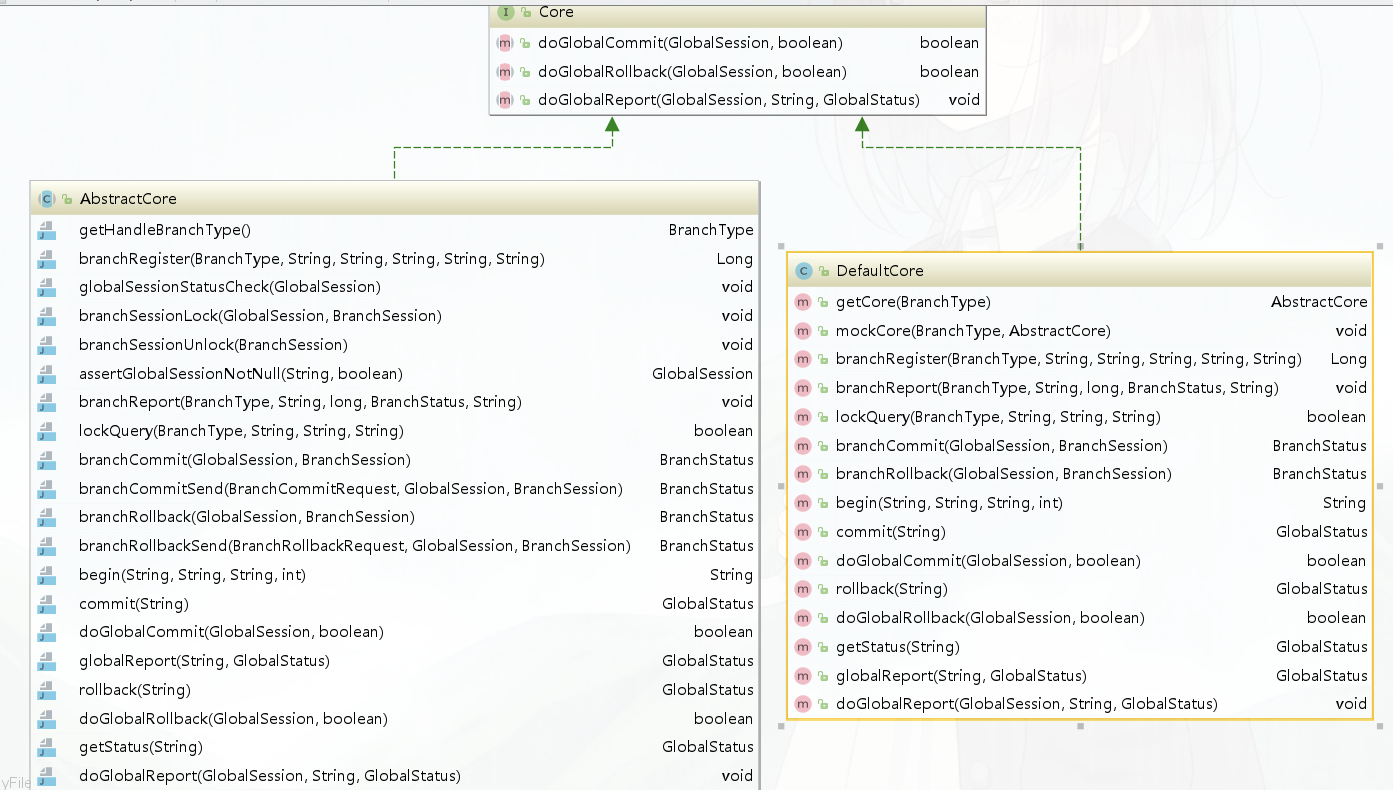Click method icon beside DefaultCore lockQuery
The height and width of the screenshot is (790, 1393).
803,417
